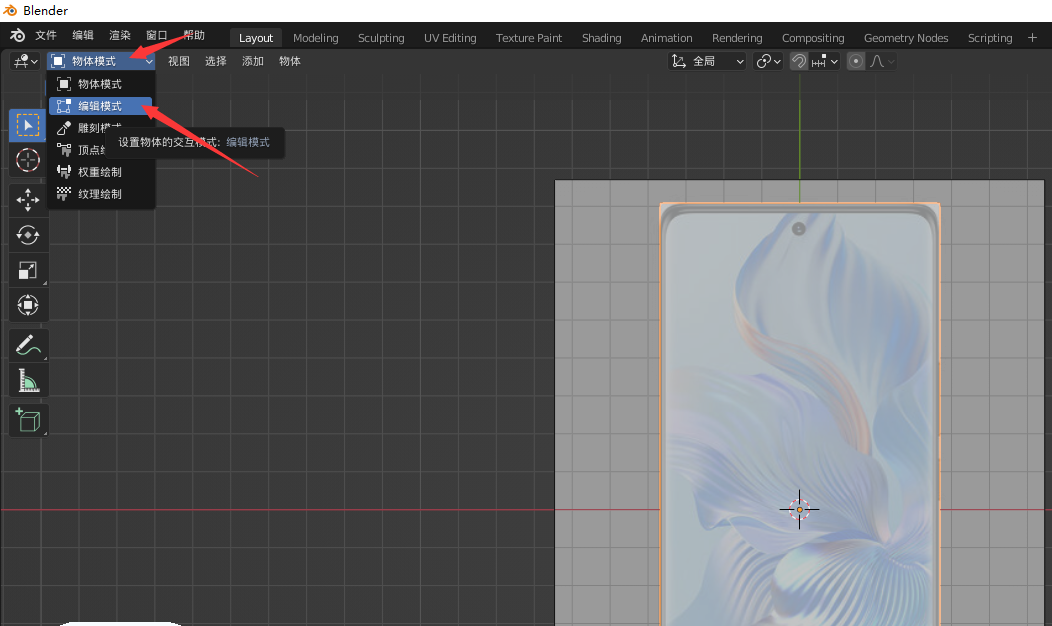
Task: Open the proportional falloff curve dropdown
Action: 882,62
